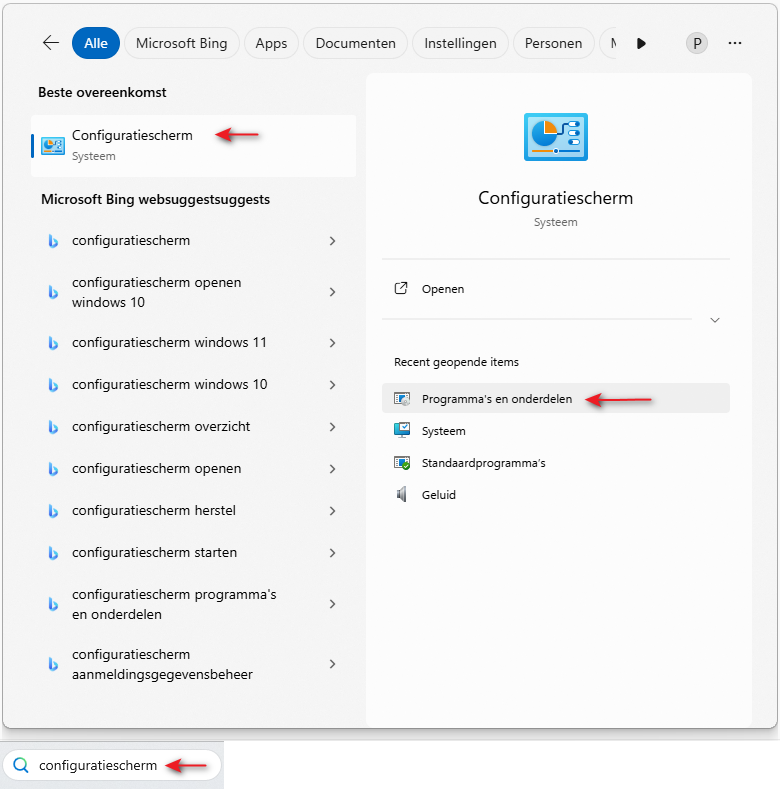Click the taskbar search magnifier icon

(21, 765)
